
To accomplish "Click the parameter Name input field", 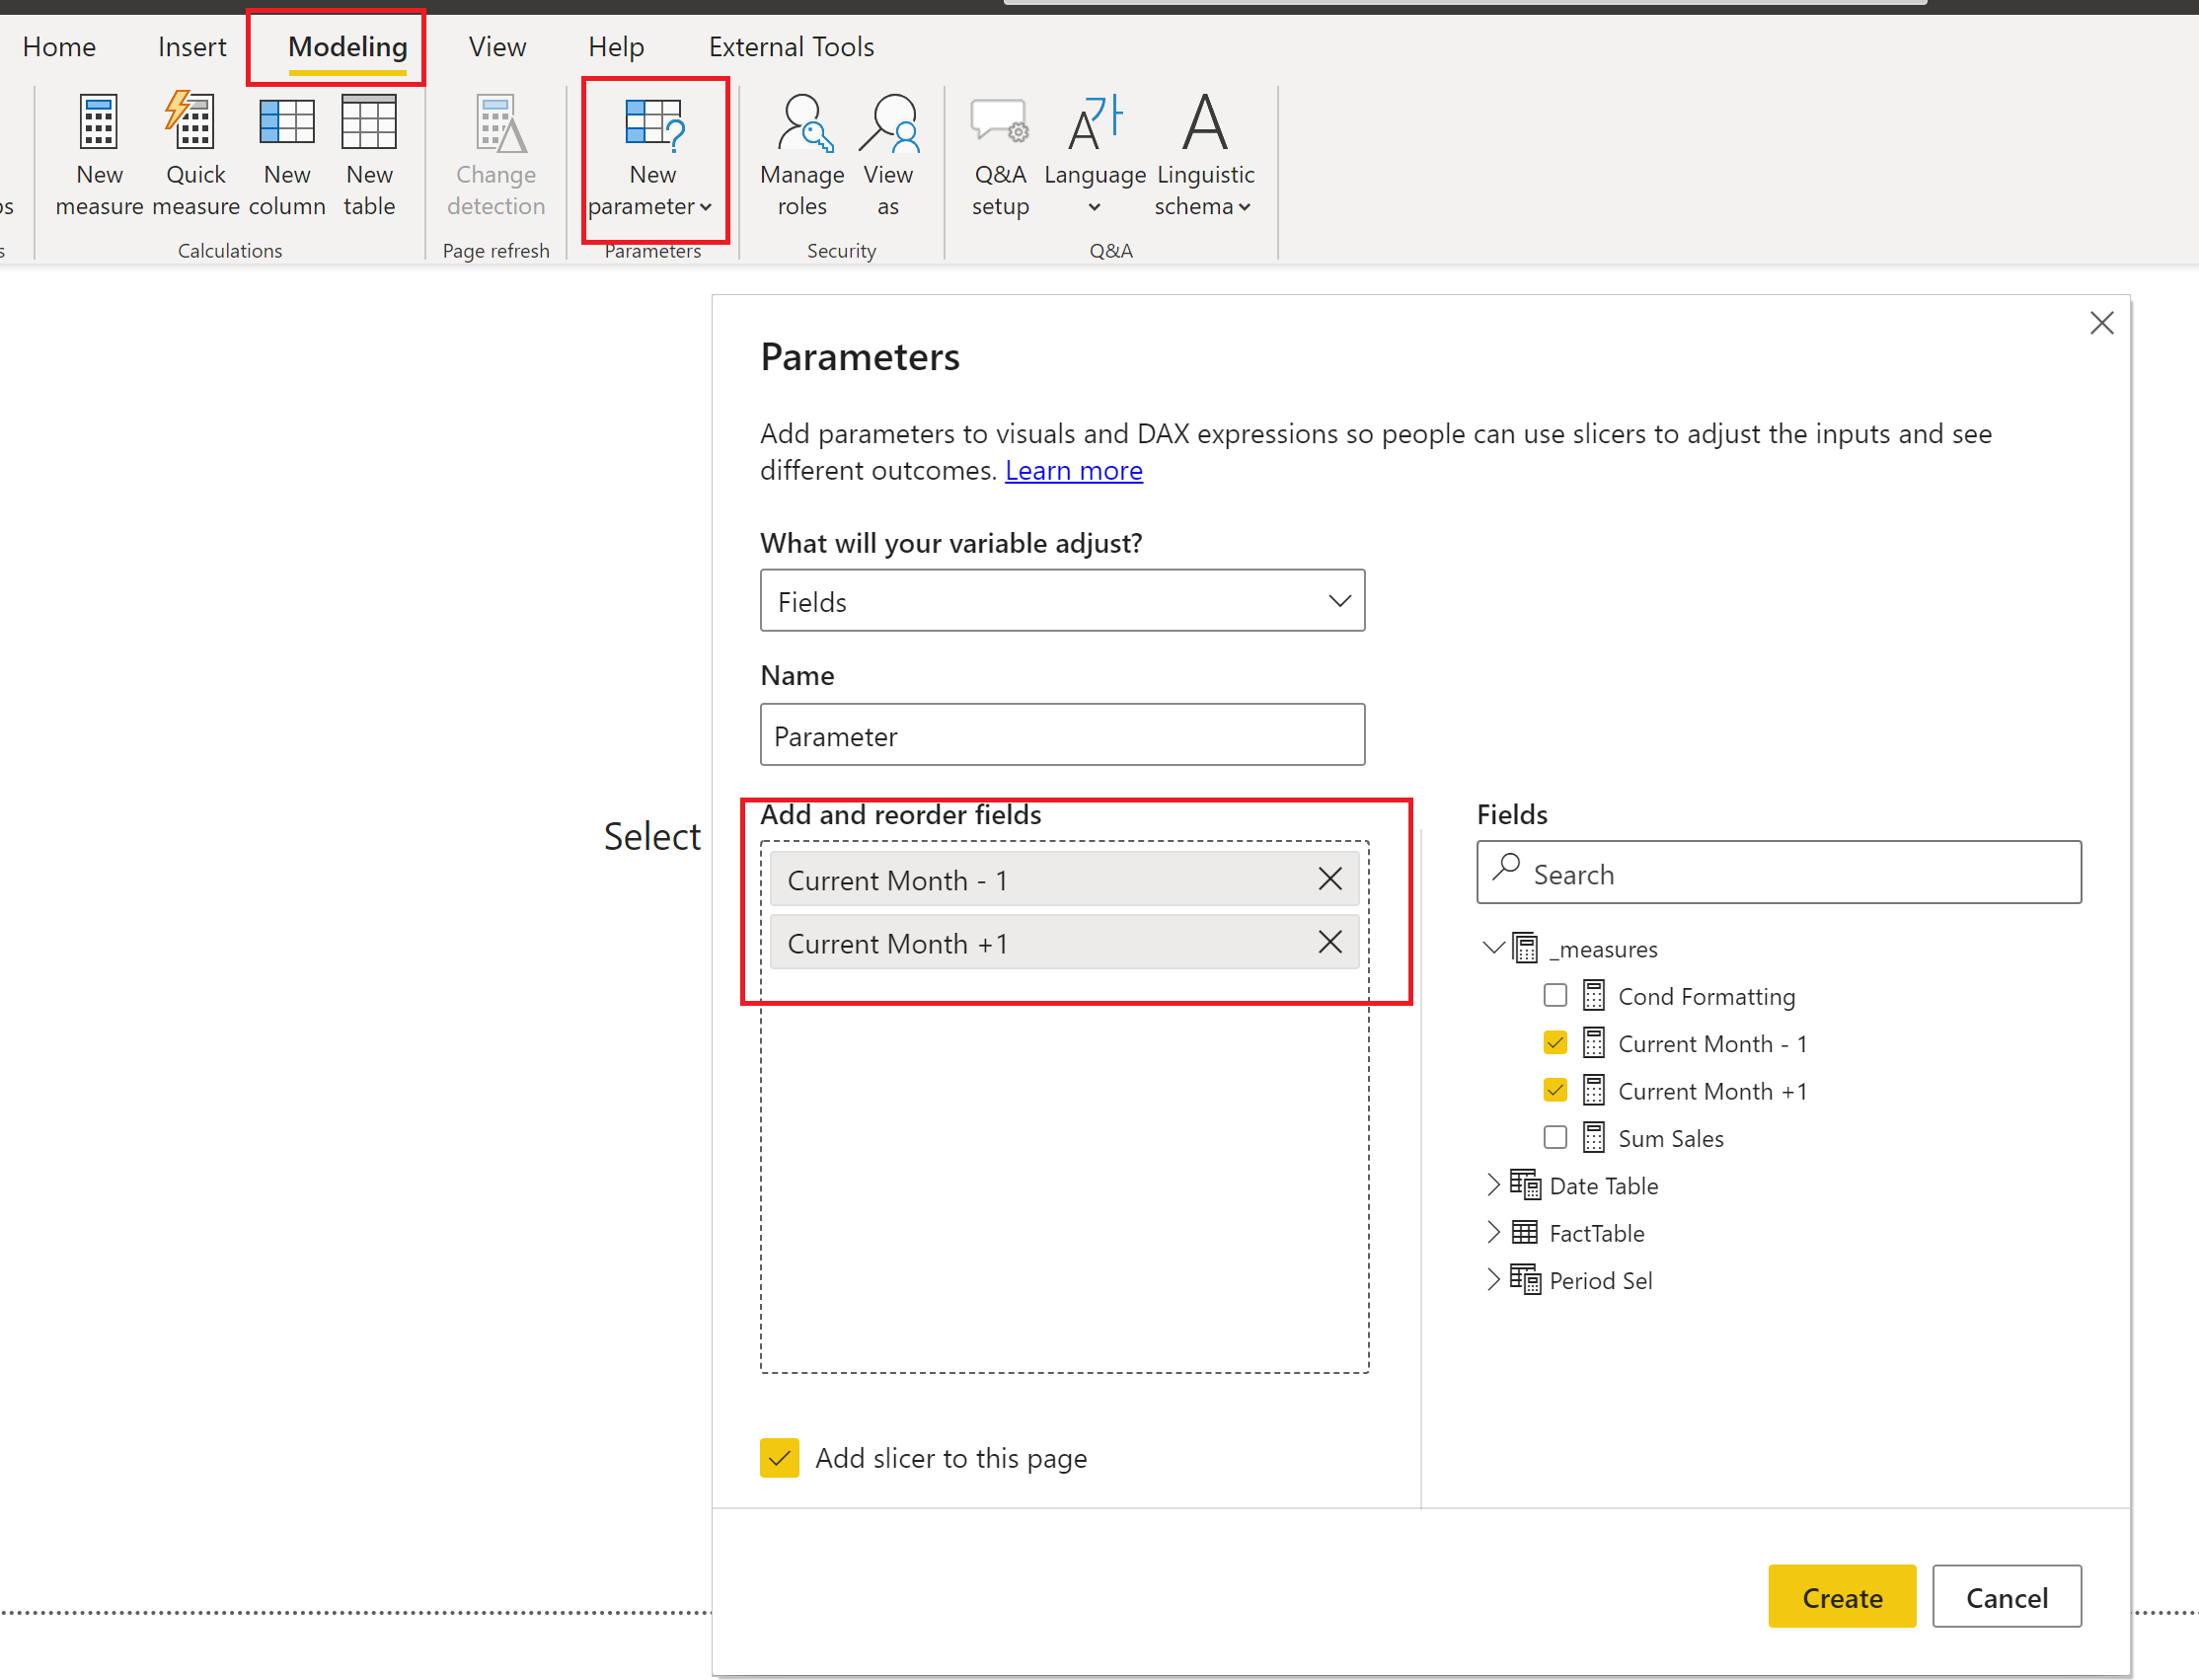I will coord(1062,734).
